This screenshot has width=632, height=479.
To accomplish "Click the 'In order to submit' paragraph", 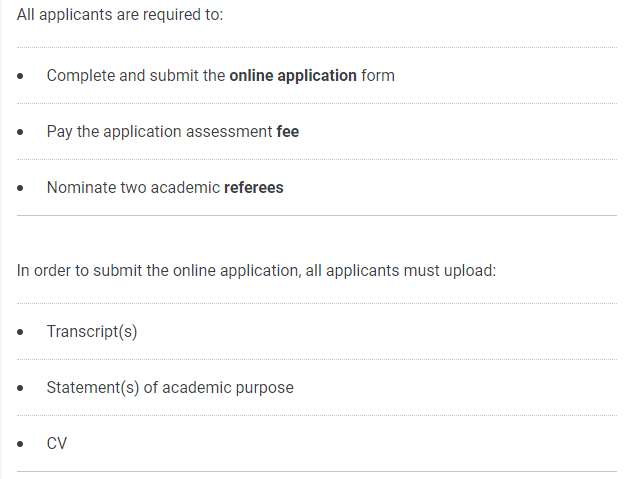I will coord(256,271).
